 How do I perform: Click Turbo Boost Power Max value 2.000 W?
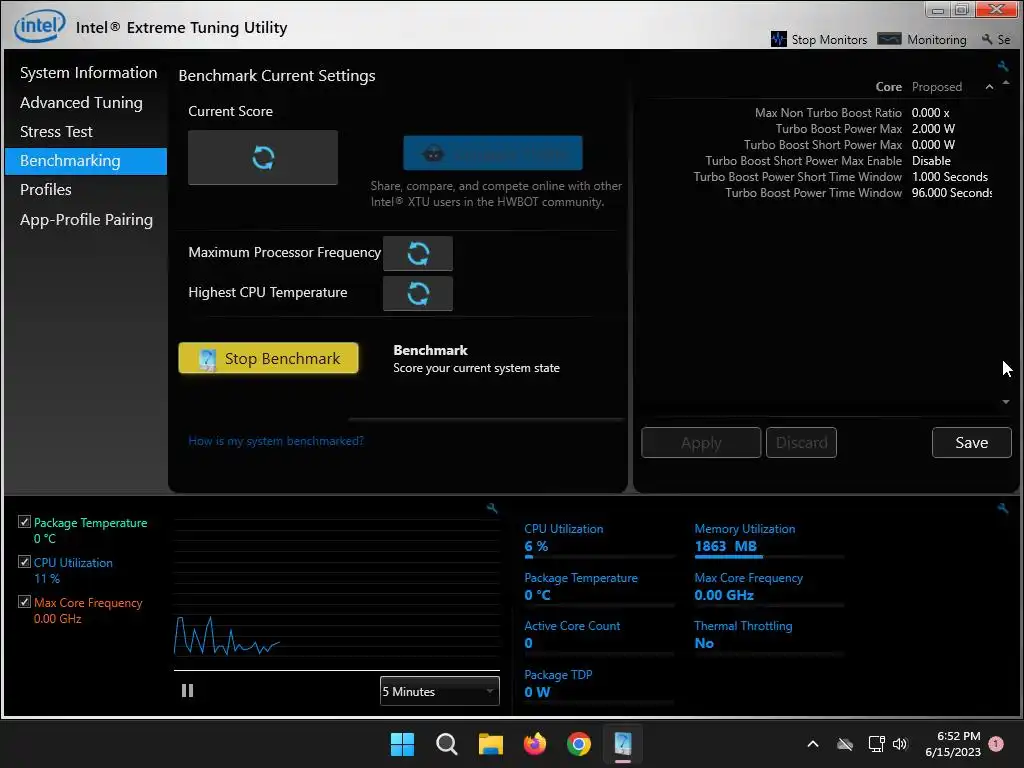point(933,129)
